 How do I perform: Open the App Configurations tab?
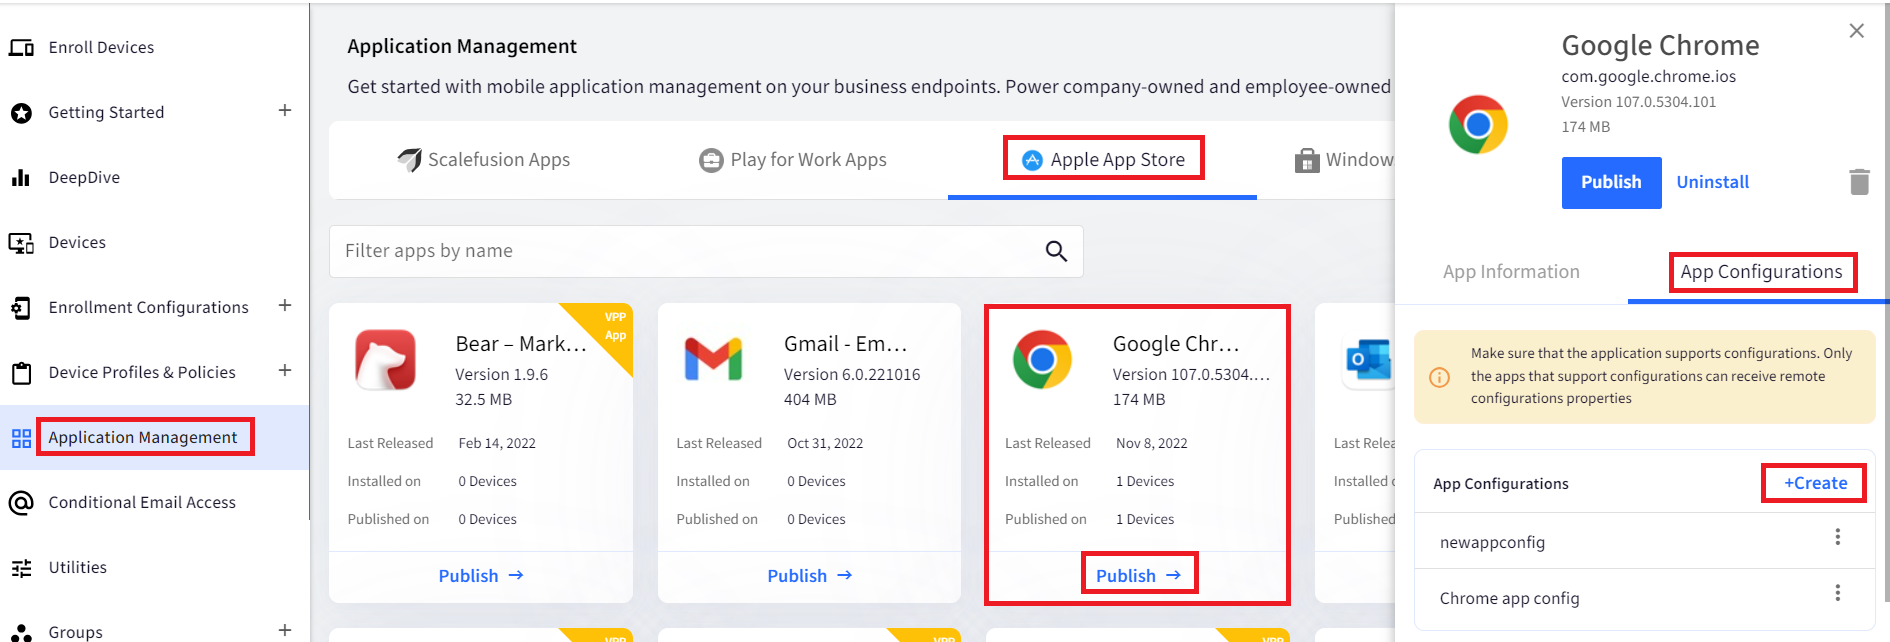point(1761,272)
